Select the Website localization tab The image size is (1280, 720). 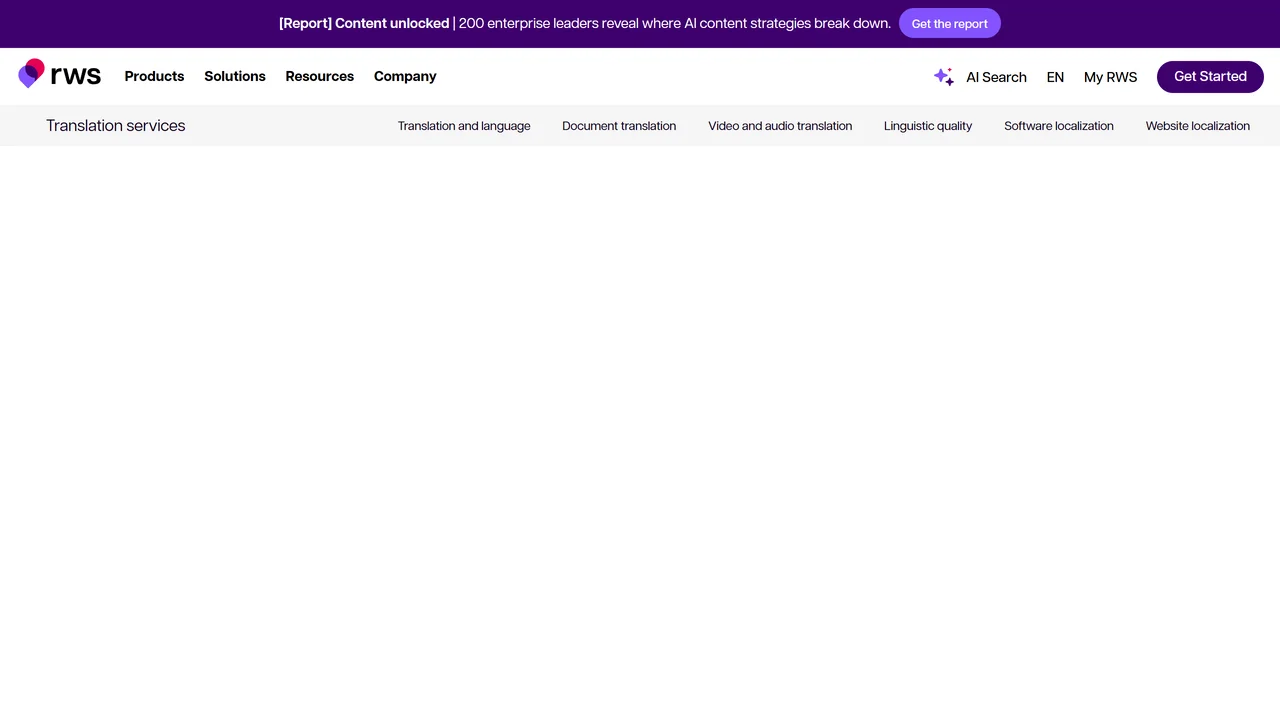pyautogui.click(x=1198, y=126)
